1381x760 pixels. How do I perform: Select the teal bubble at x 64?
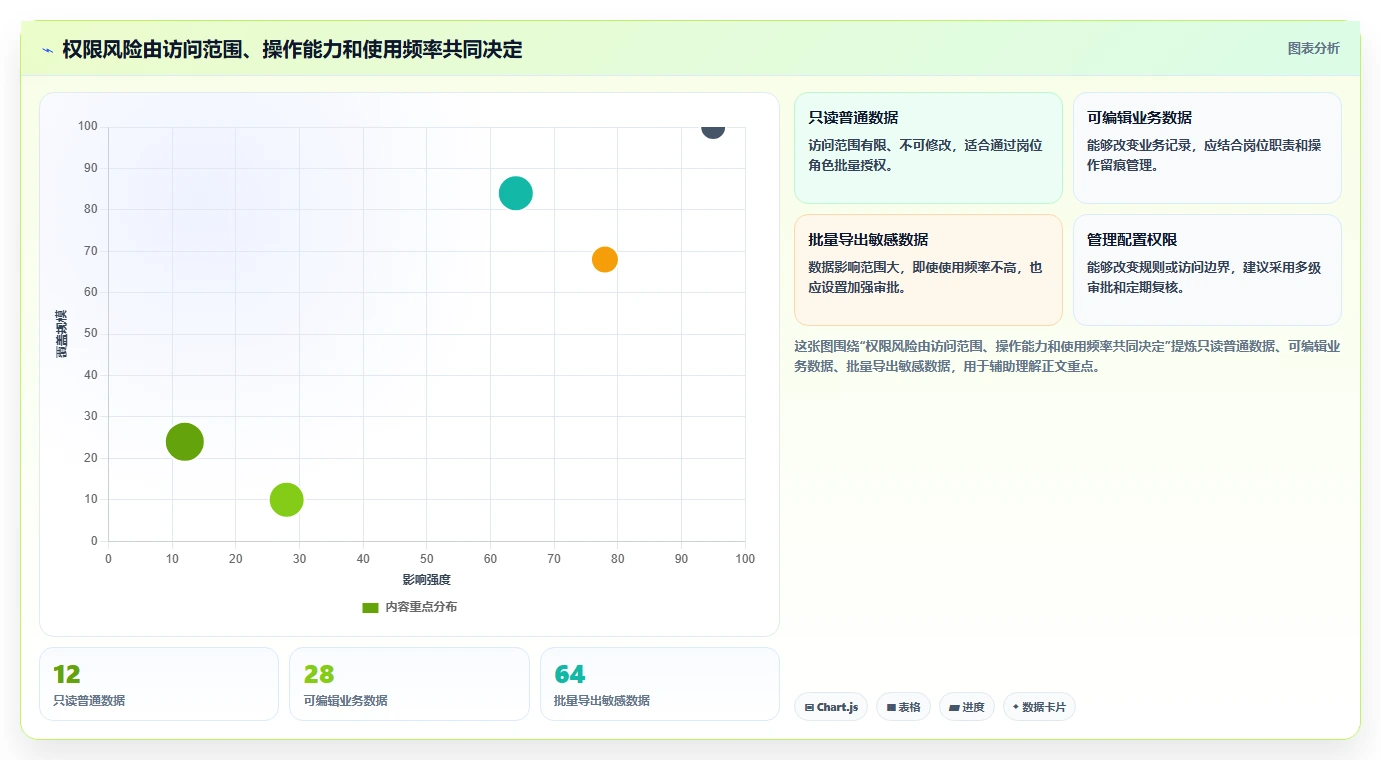(x=516, y=193)
